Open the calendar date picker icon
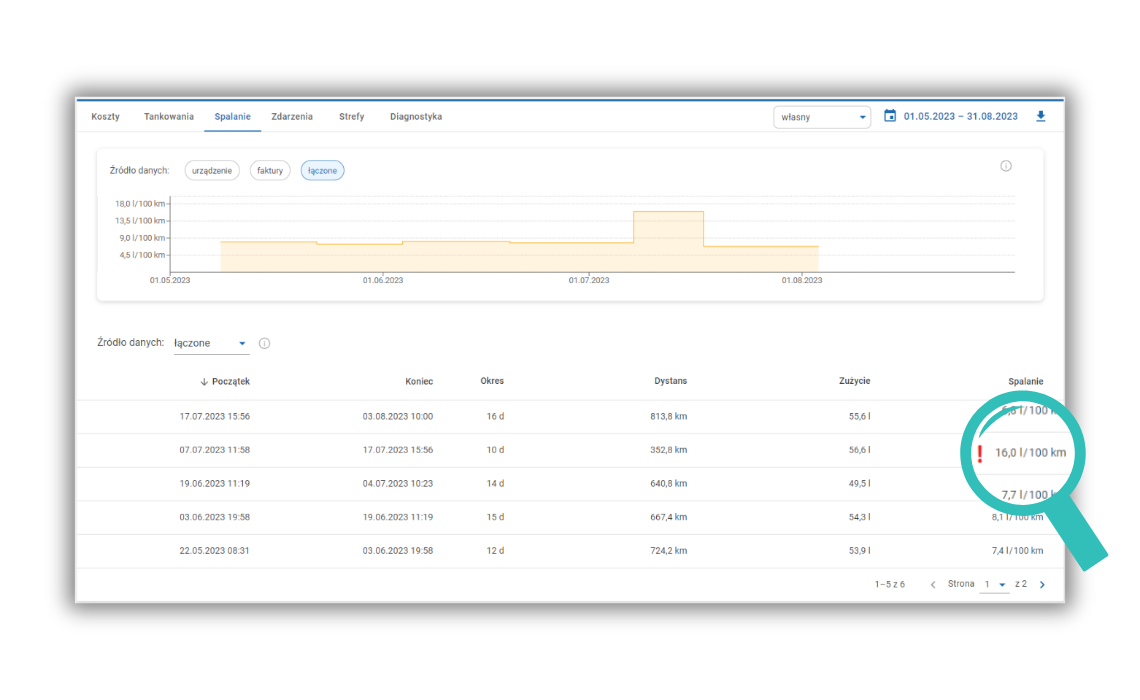This screenshot has height=700, width=1140. pos(890,116)
